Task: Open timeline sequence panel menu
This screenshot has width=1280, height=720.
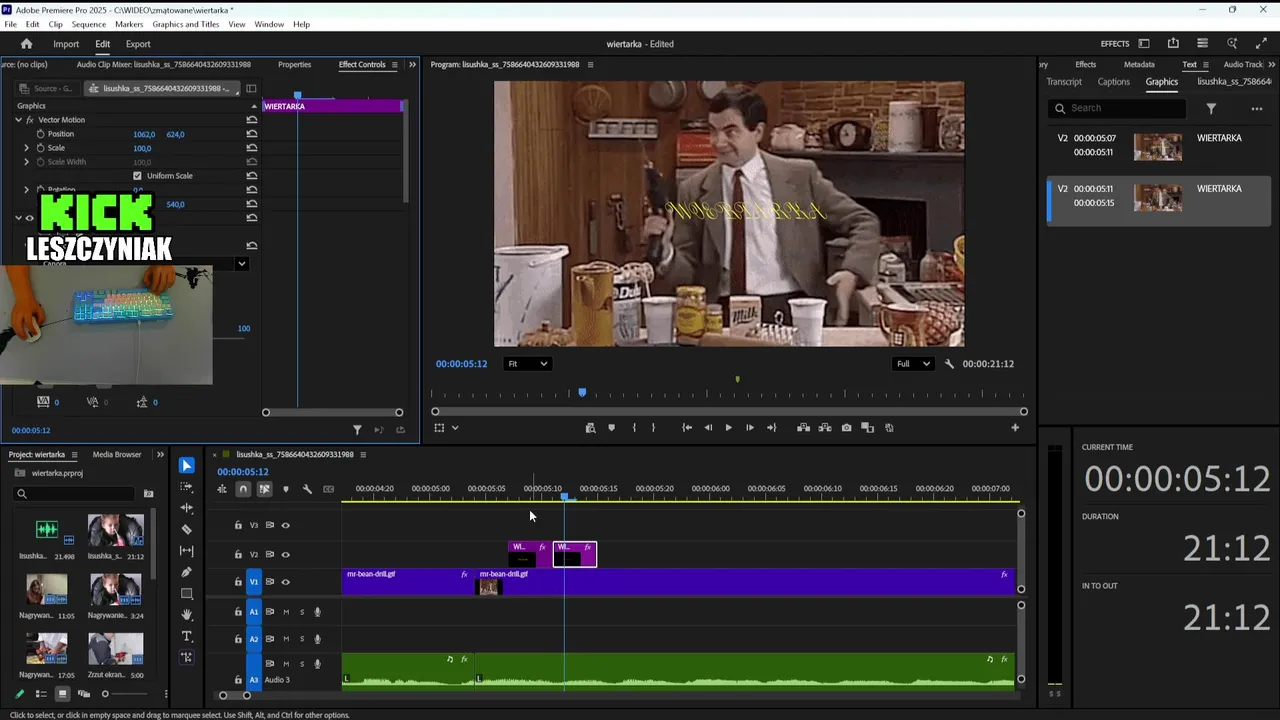Action: click(363, 454)
